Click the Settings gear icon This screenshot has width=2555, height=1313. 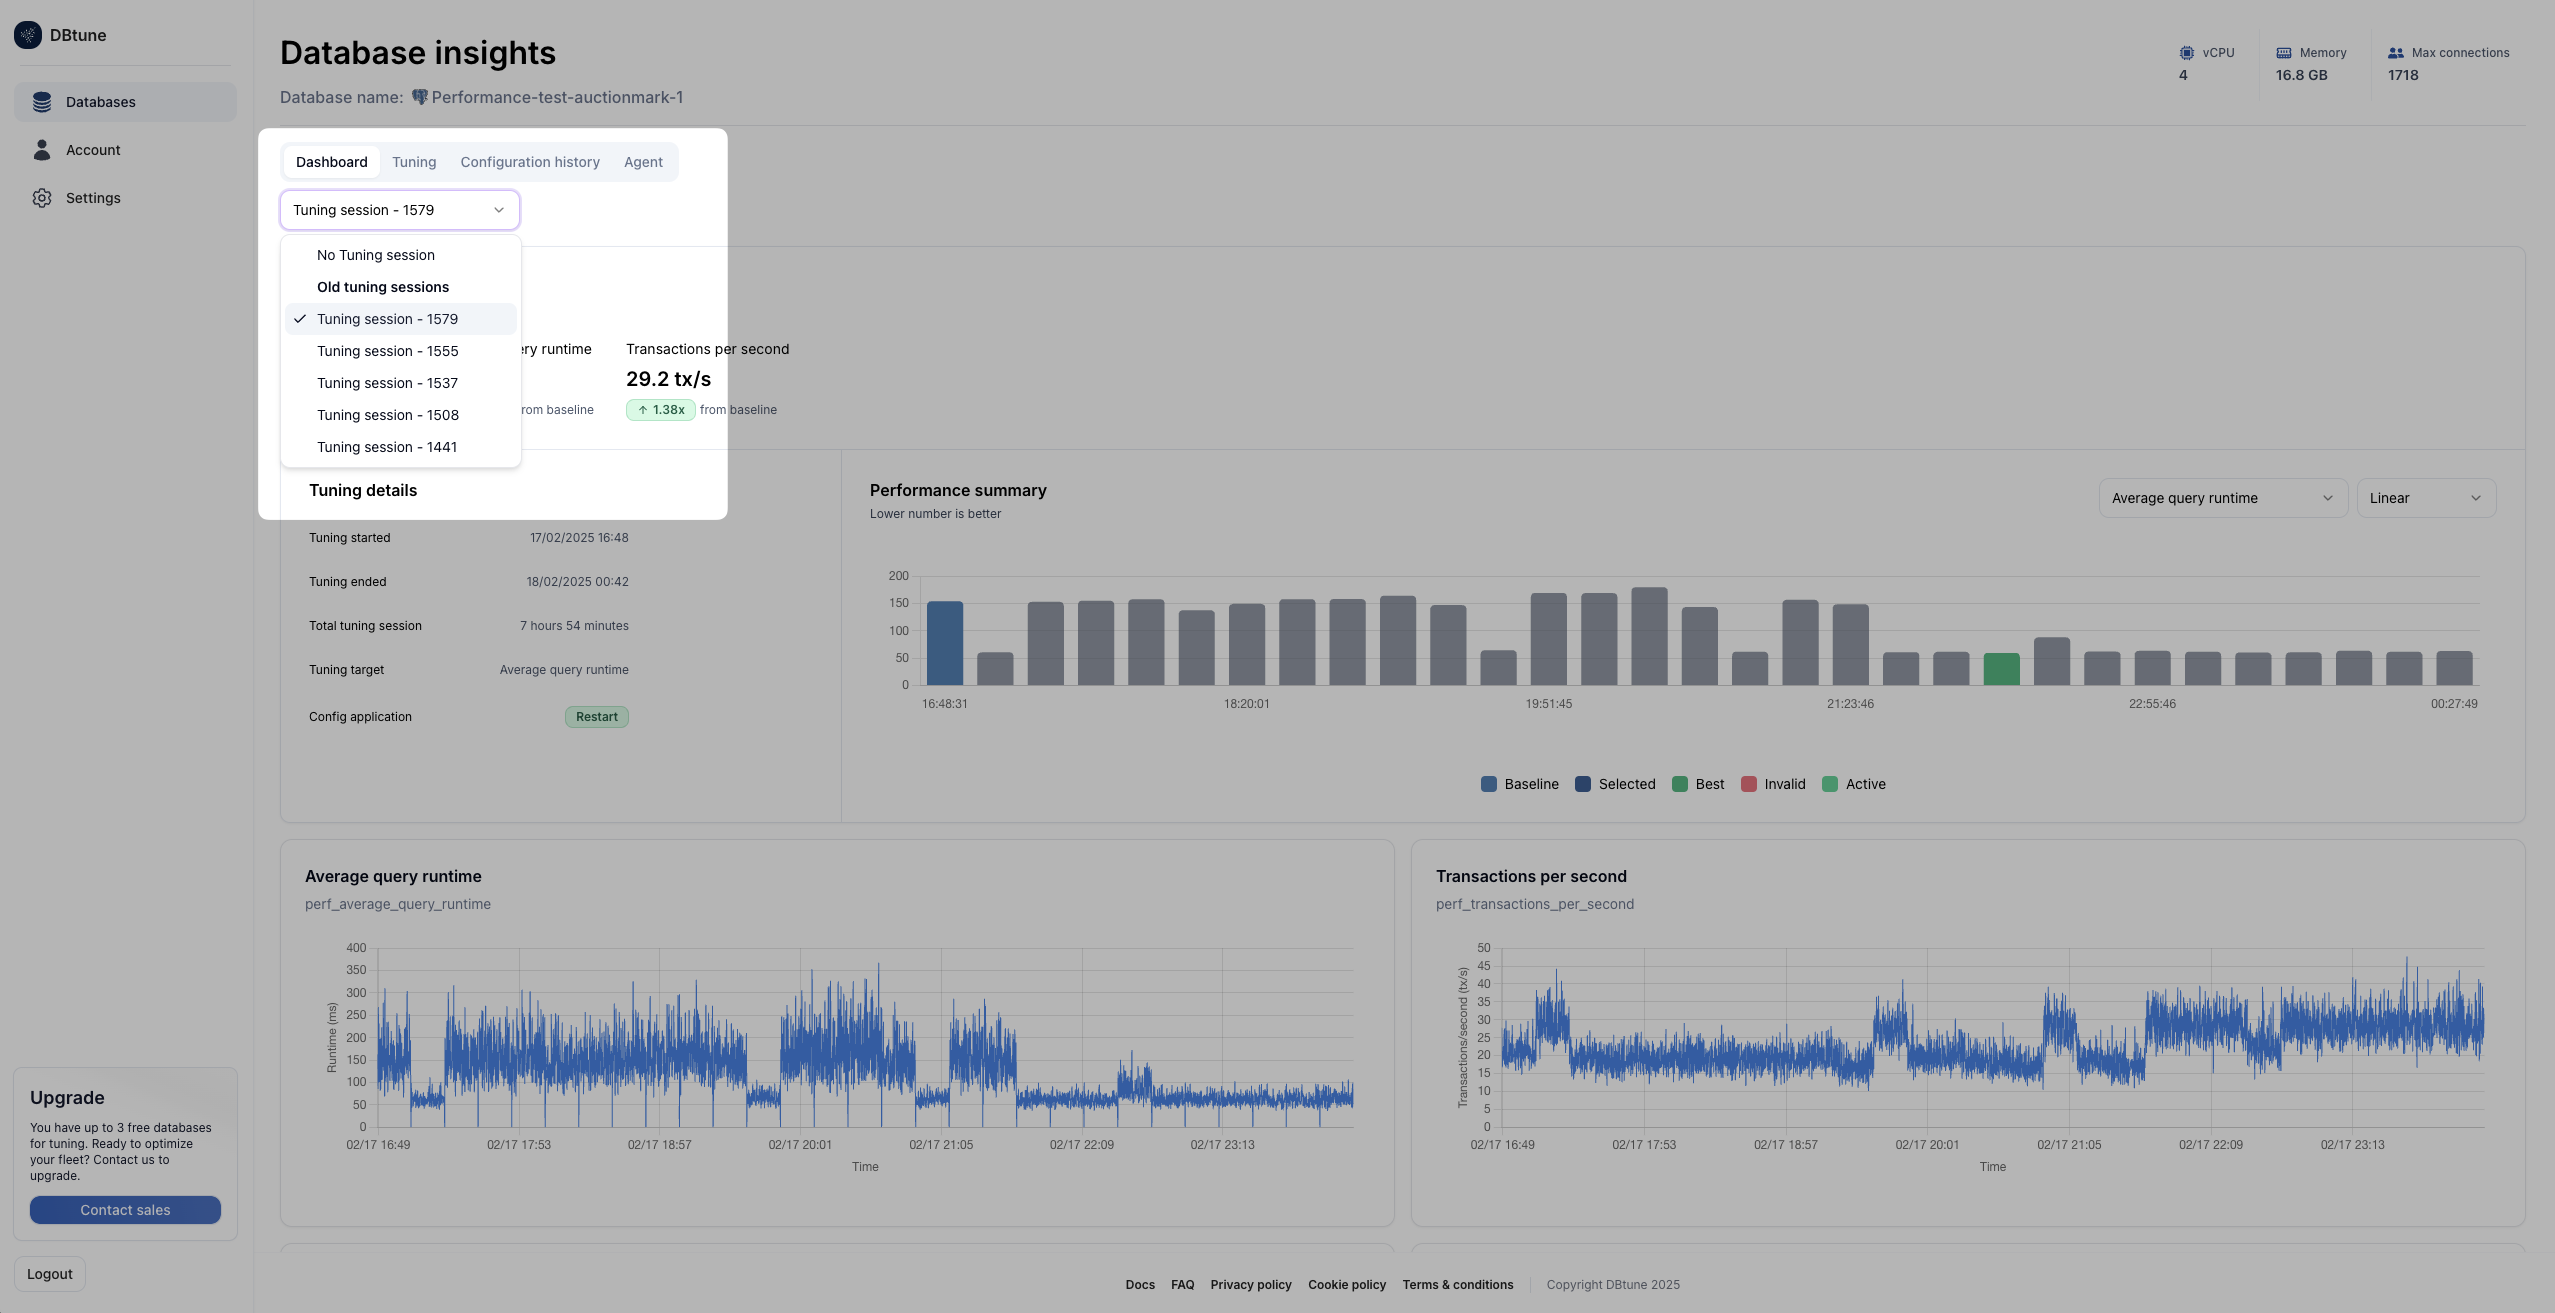[x=42, y=198]
